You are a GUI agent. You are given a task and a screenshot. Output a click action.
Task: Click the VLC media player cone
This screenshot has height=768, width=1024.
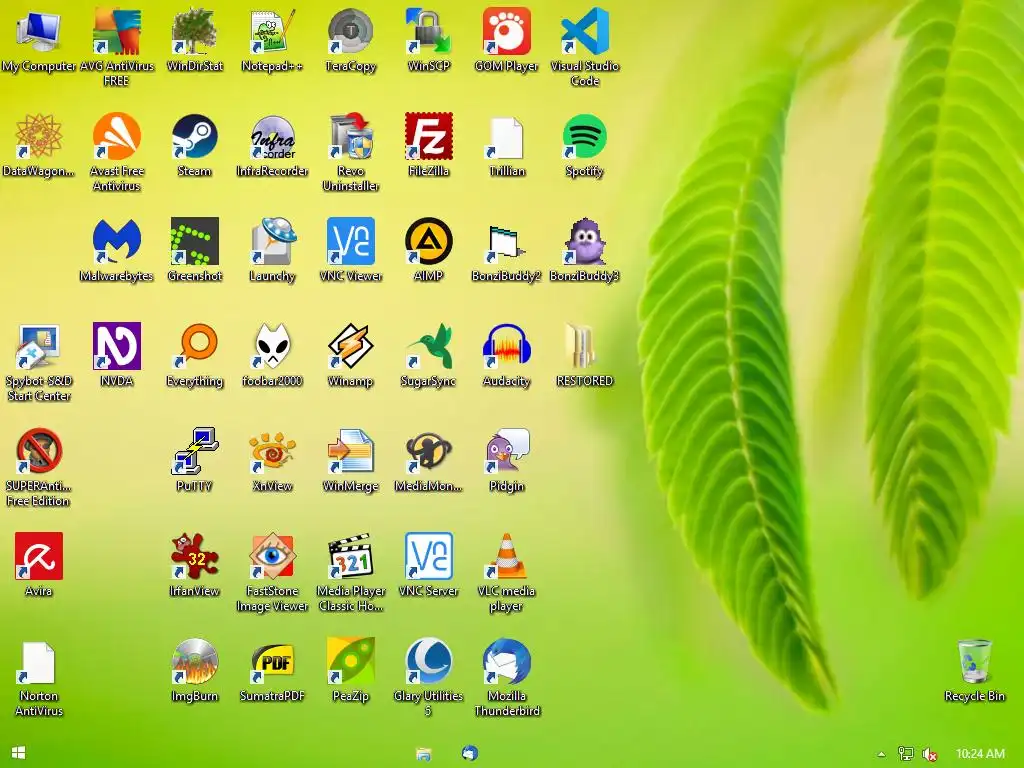[507, 556]
